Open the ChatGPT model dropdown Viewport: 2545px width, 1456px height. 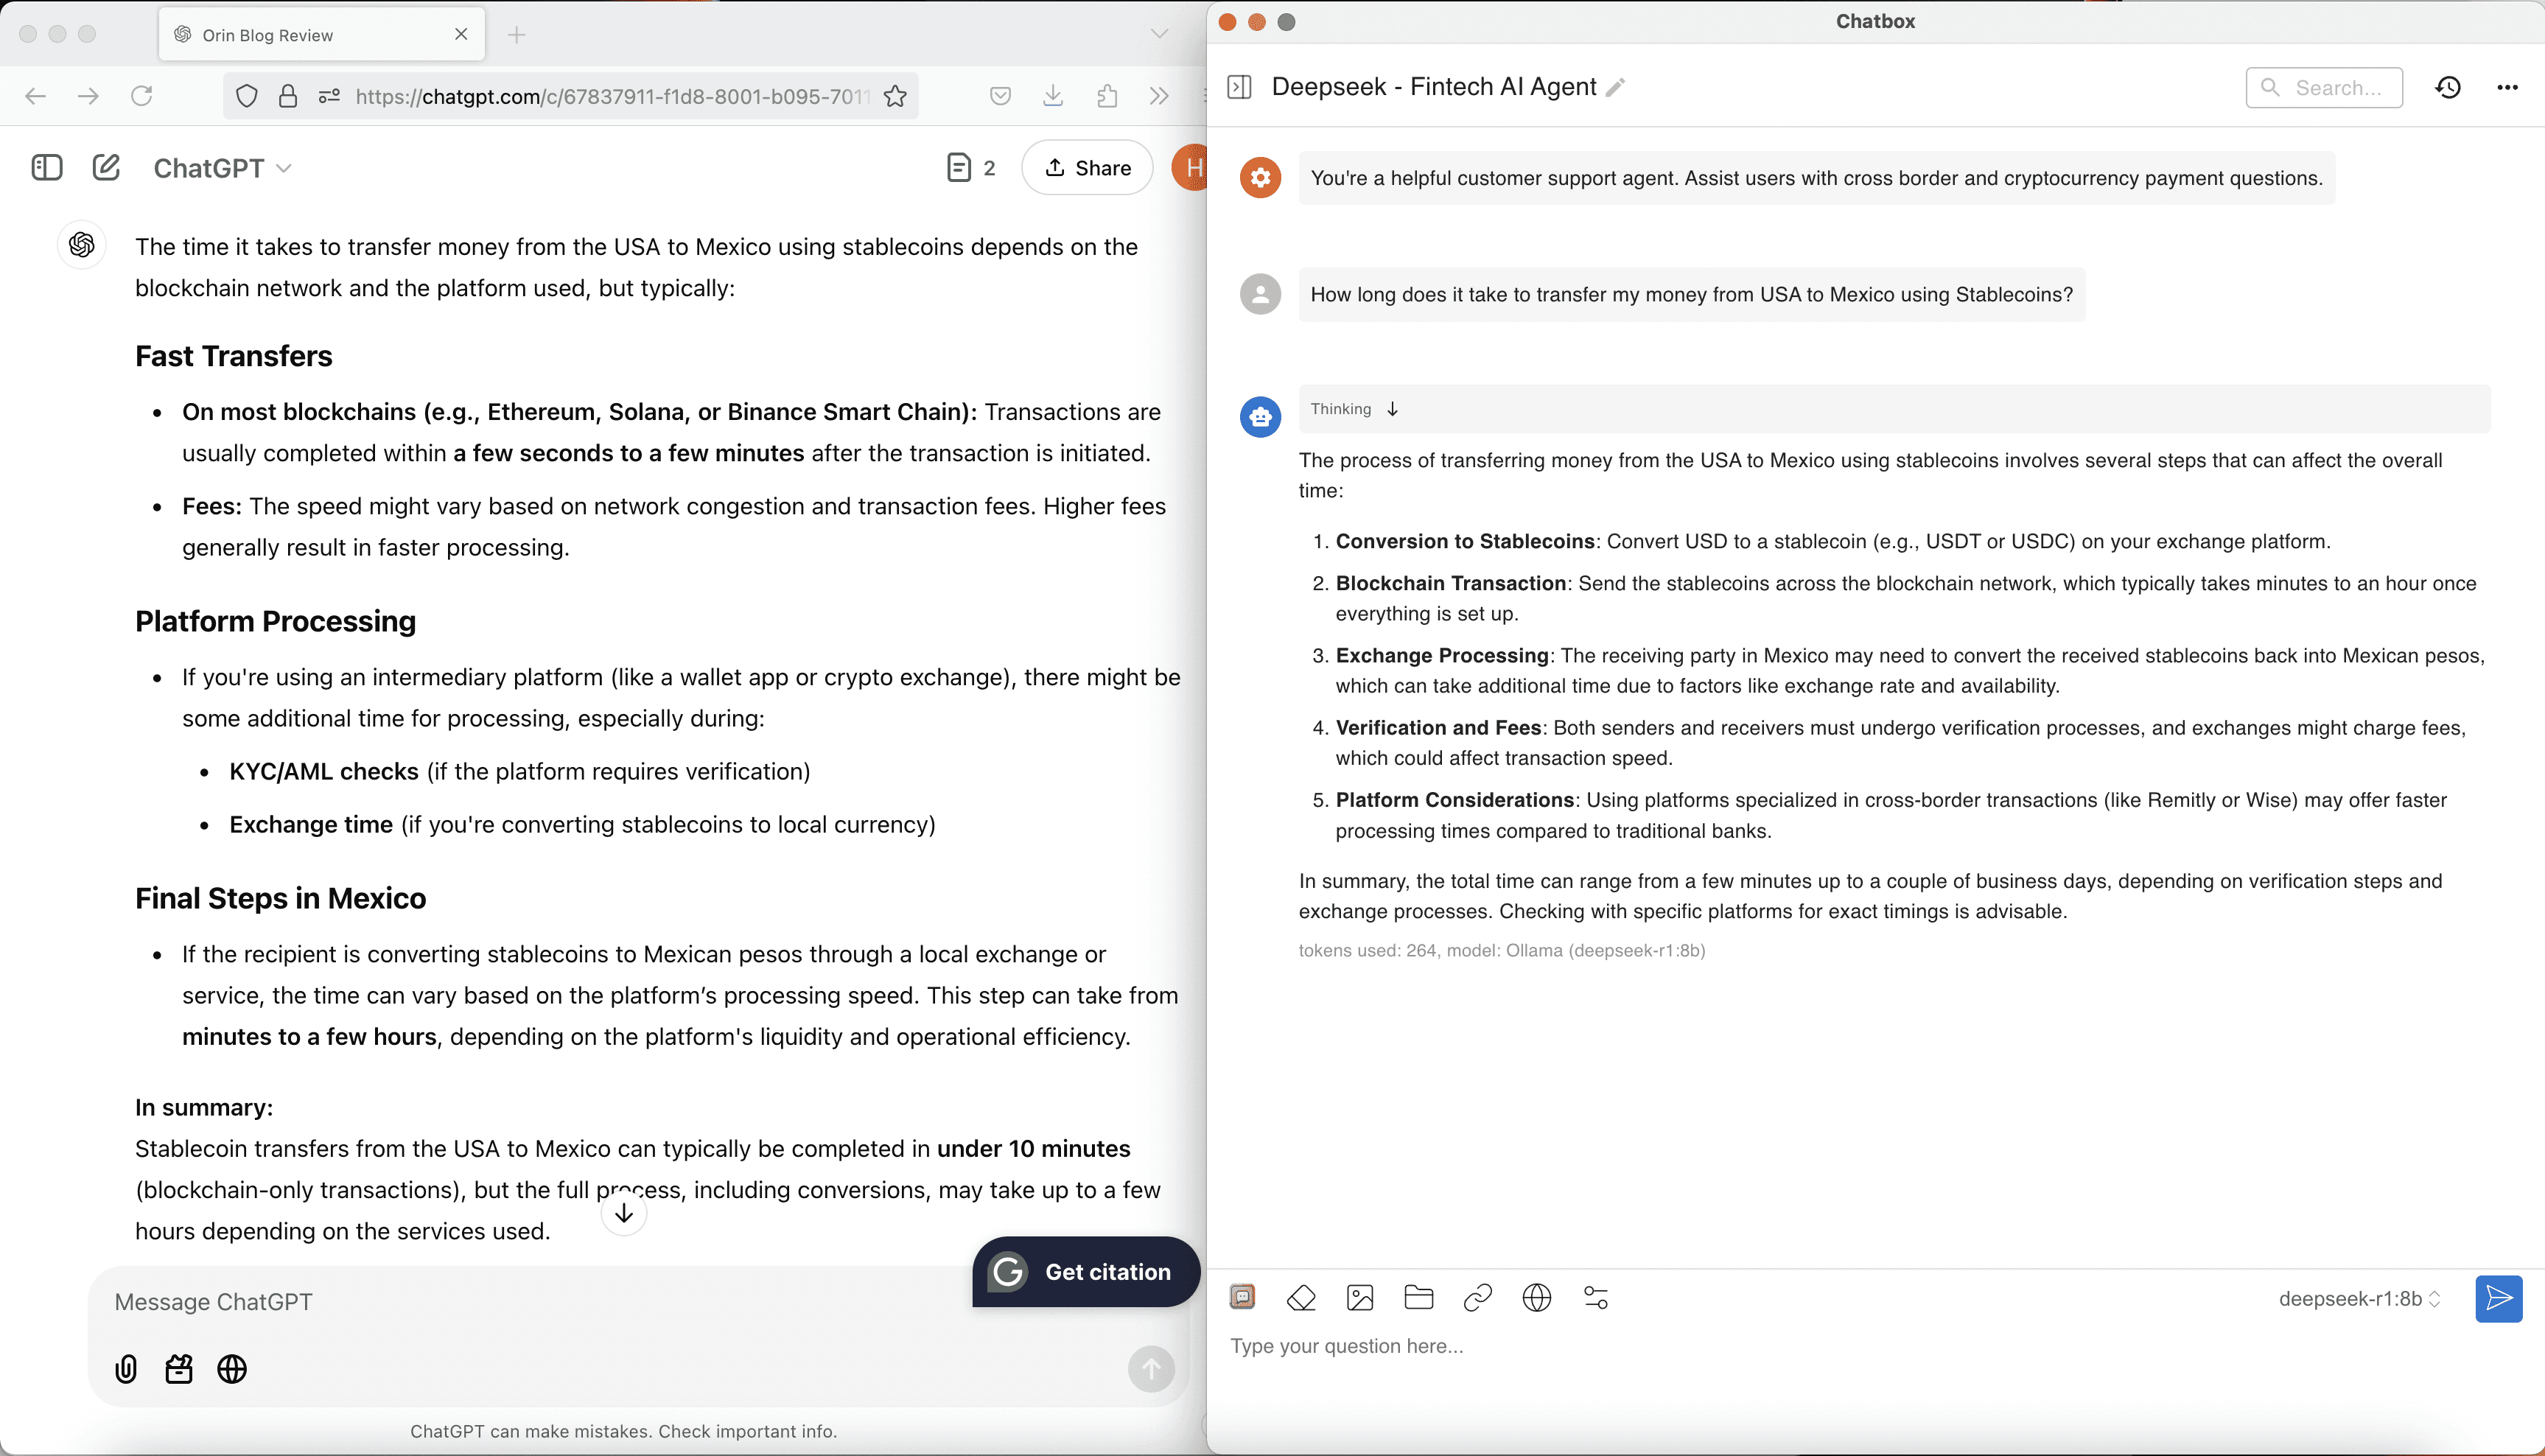222,168
